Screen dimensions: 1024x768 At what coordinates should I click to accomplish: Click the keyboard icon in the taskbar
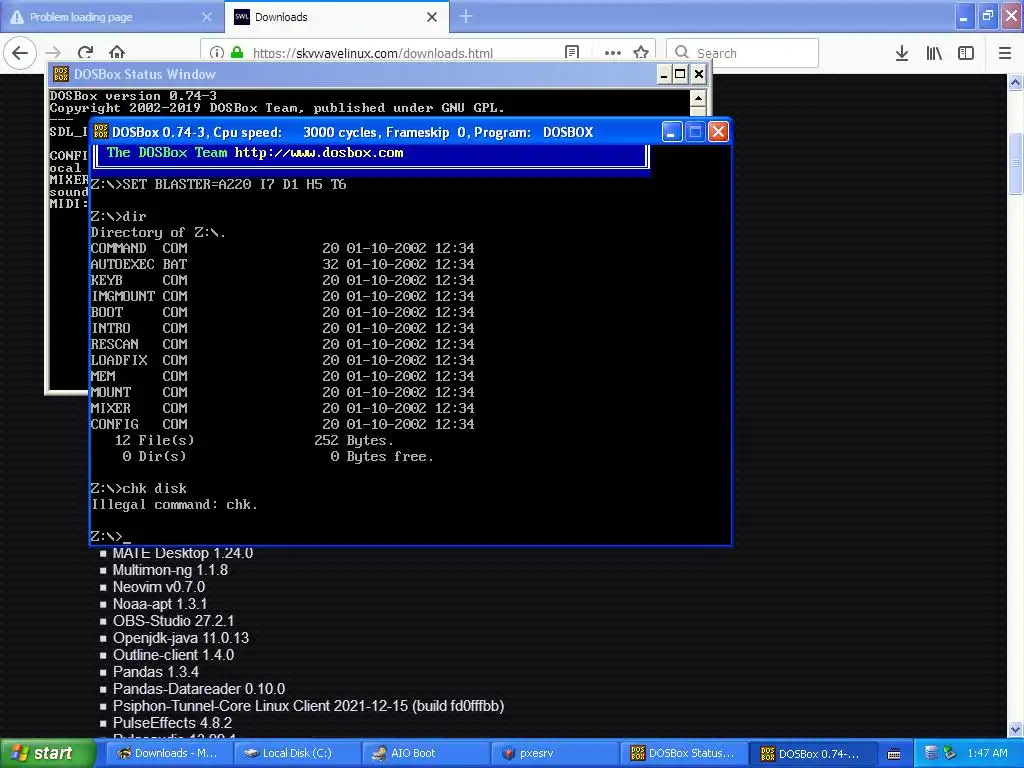point(894,754)
